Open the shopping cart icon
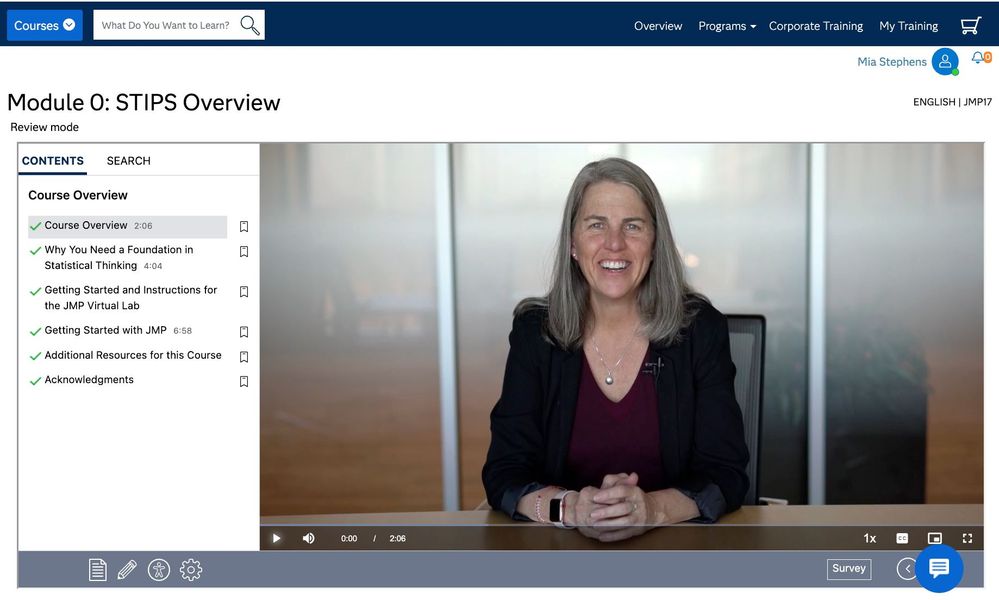 pos(970,25)
